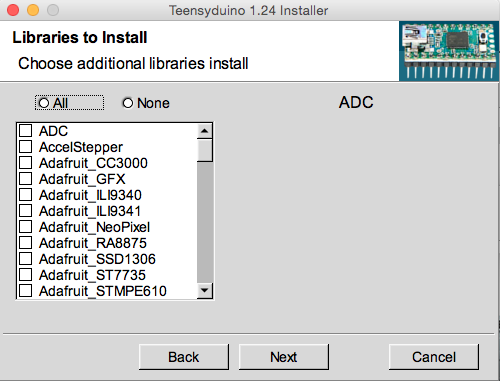Click the library list scroll up arrow

(205, 131)
